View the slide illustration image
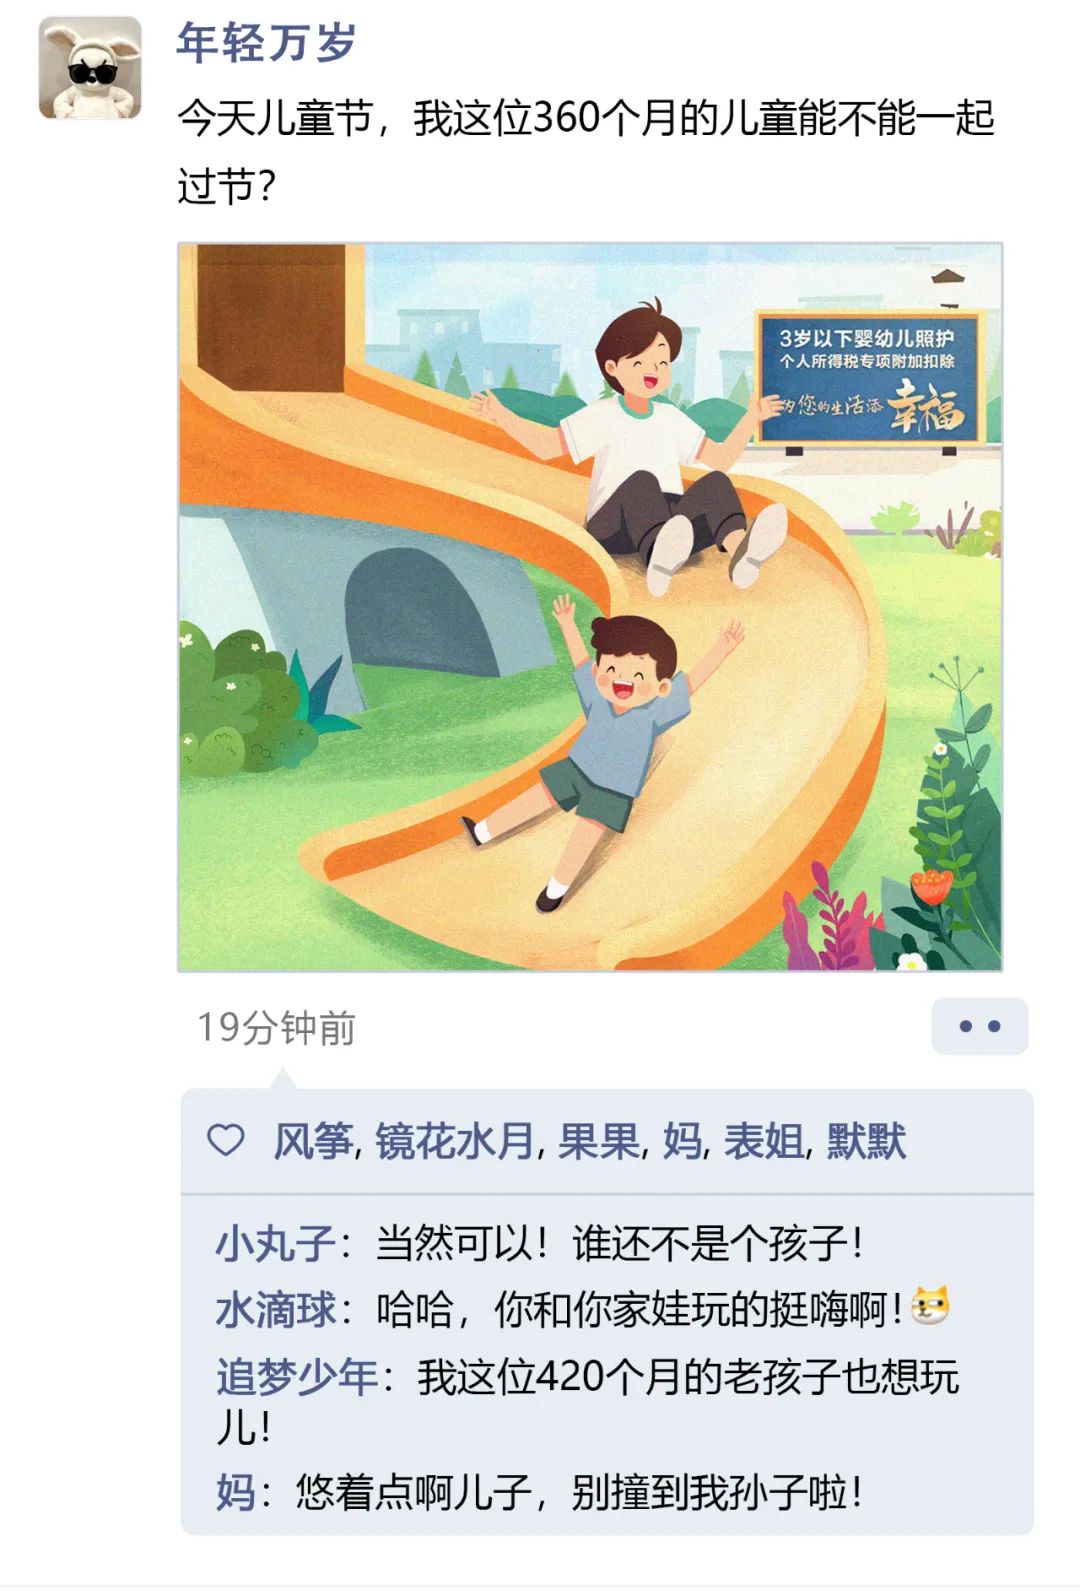This screenshot has width=1080, height=1590. pyautogui.click(x=590, y=607)
